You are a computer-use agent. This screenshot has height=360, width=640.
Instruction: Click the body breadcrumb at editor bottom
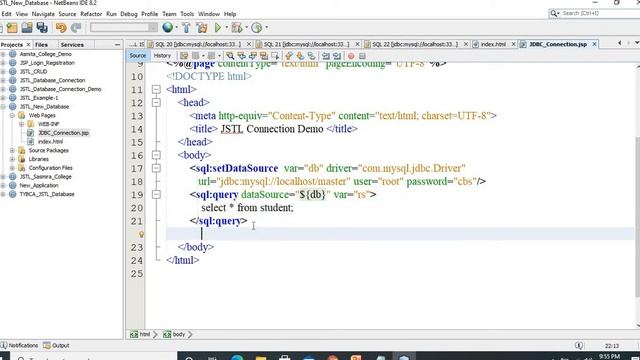175,334
